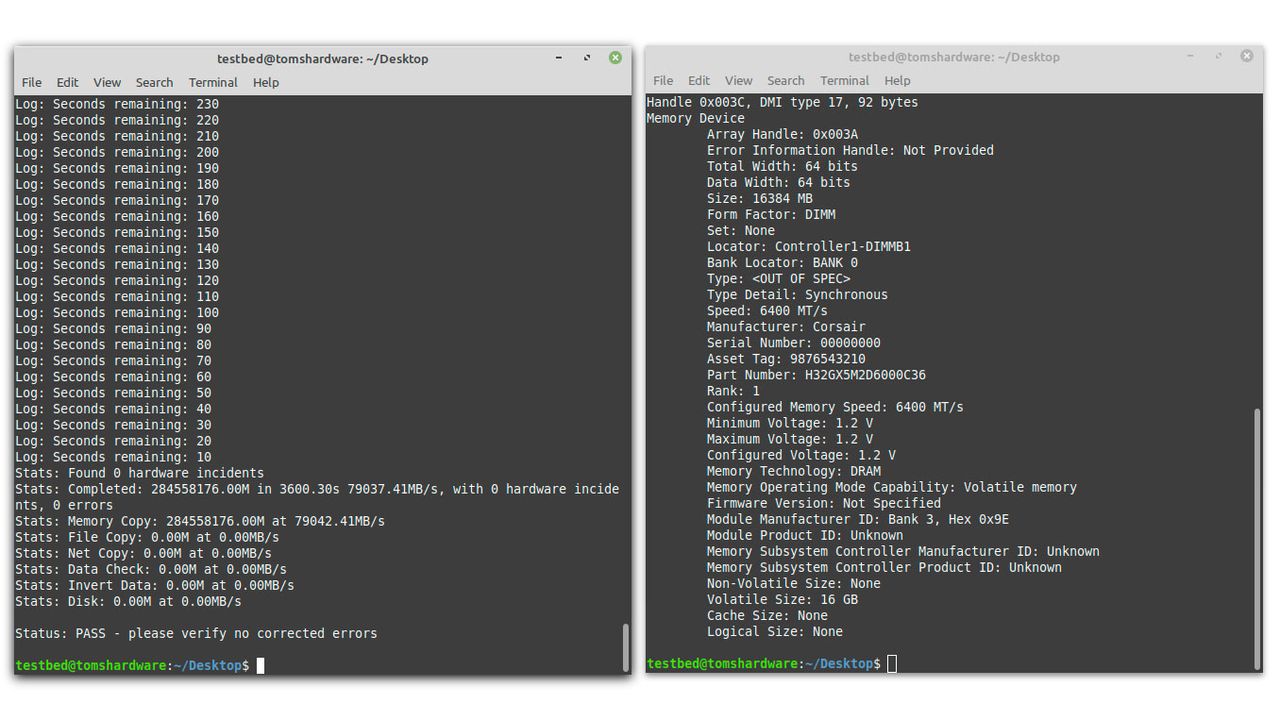Click 'Configured Voltage: 1.2 V' line
1280x720 pixels.
(801, 455)
